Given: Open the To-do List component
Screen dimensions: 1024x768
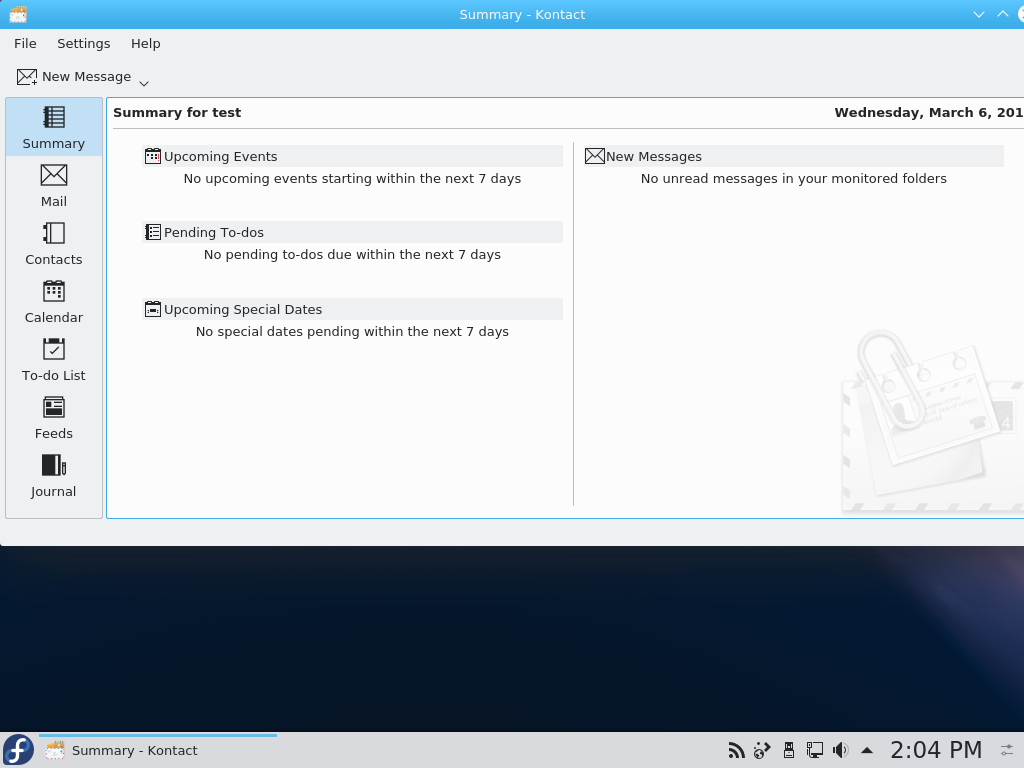Looking at the screenshot, I should pyautogui.click(x=54, y=360).
